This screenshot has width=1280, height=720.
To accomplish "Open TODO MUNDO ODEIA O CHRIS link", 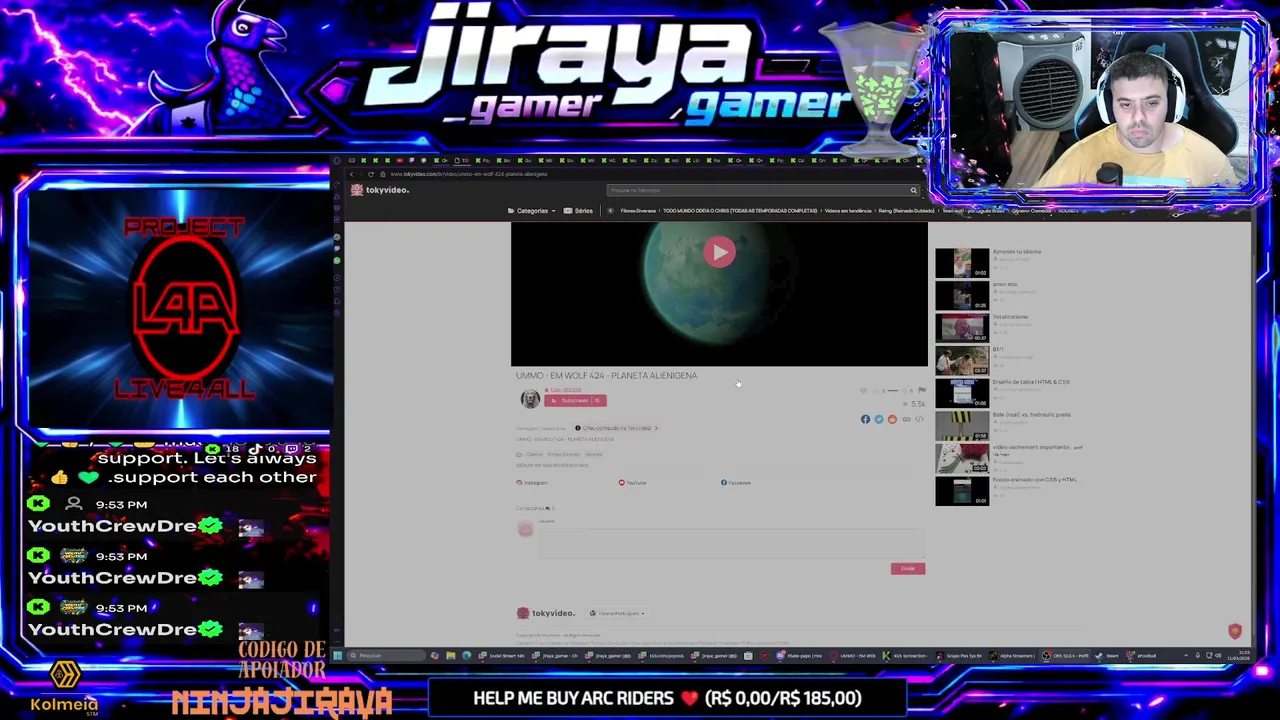I will pos(740,211).
